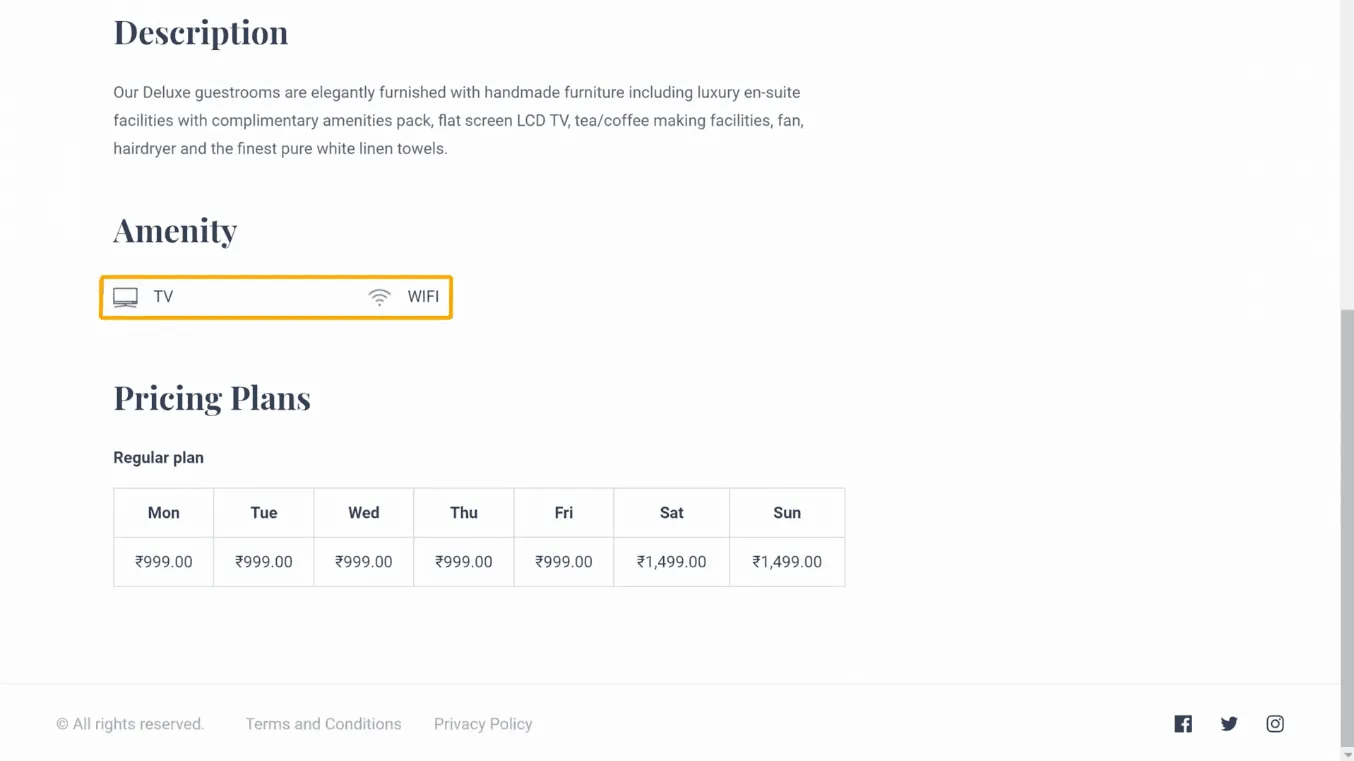This screenshot has height=761, width=1354.
Task: Click the Regular plan label
Action: click(x=158, y=458)
